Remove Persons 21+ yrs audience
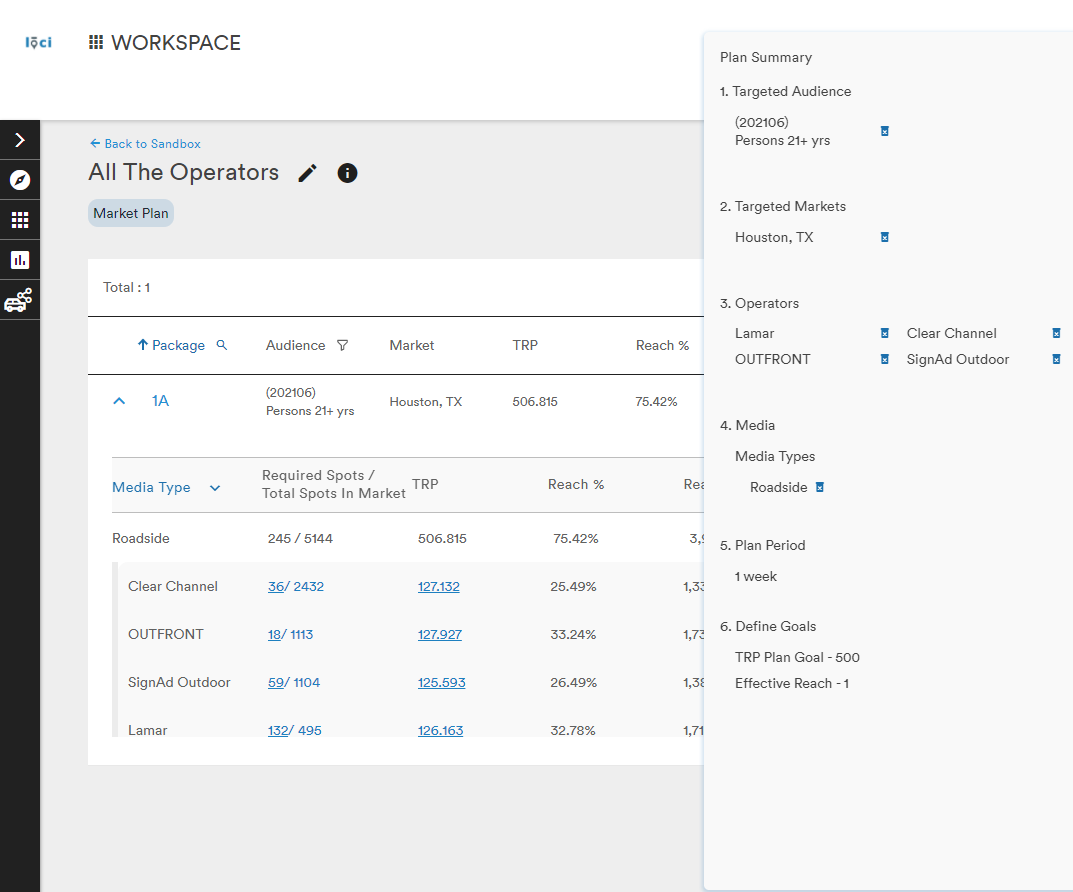The height and width of the screenshot is (892, 1073). (885, 131)
